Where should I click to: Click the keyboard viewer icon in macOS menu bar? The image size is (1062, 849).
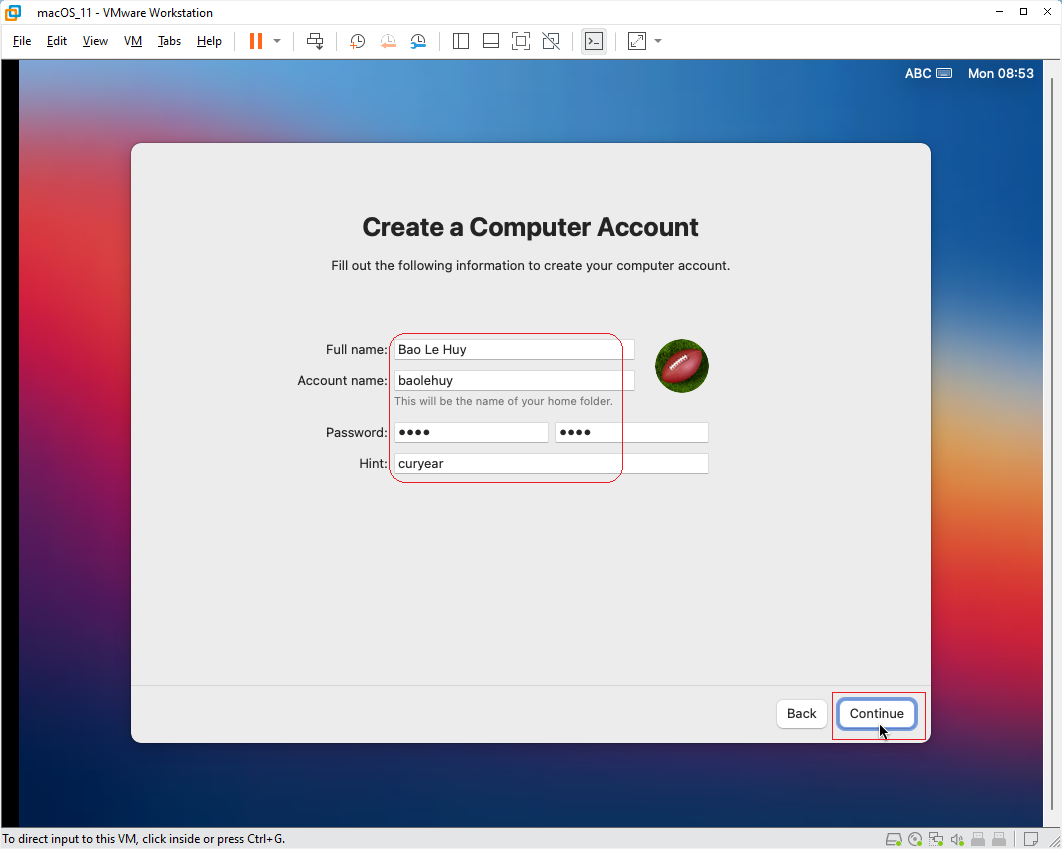pyautogui.click(x=944, y=73)
